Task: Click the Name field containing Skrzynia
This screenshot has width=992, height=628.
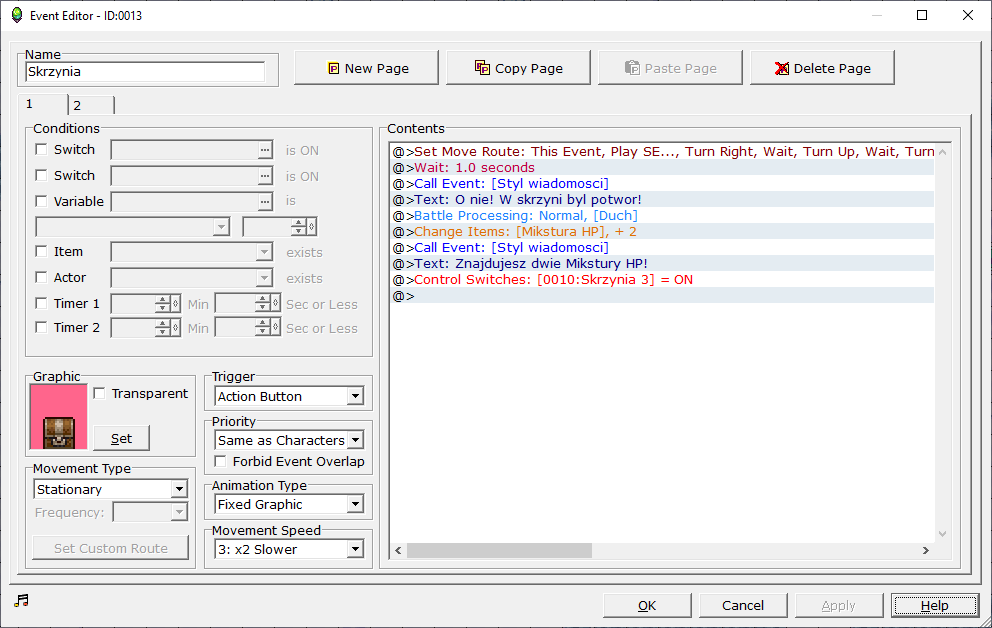Action: pyautogui.click(x=146, y=72)
